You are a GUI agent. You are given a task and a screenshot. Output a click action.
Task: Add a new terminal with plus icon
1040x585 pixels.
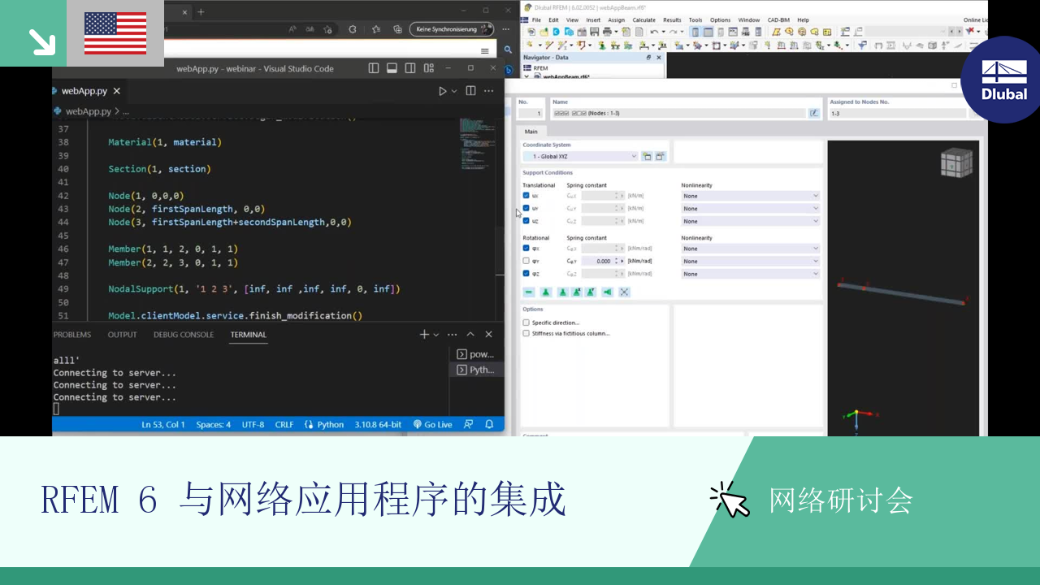pyautogui.click(x=424, y=334)
